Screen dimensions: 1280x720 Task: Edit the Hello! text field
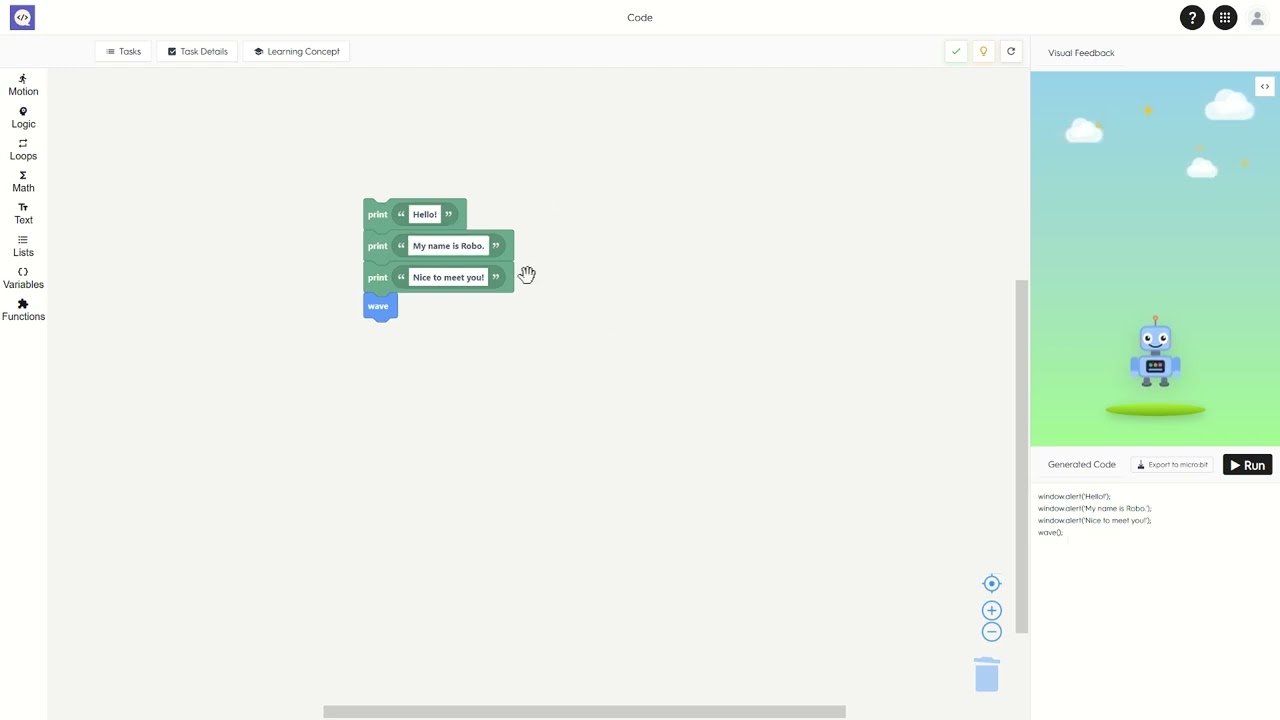pyautogui.click(x=425, y=214)
